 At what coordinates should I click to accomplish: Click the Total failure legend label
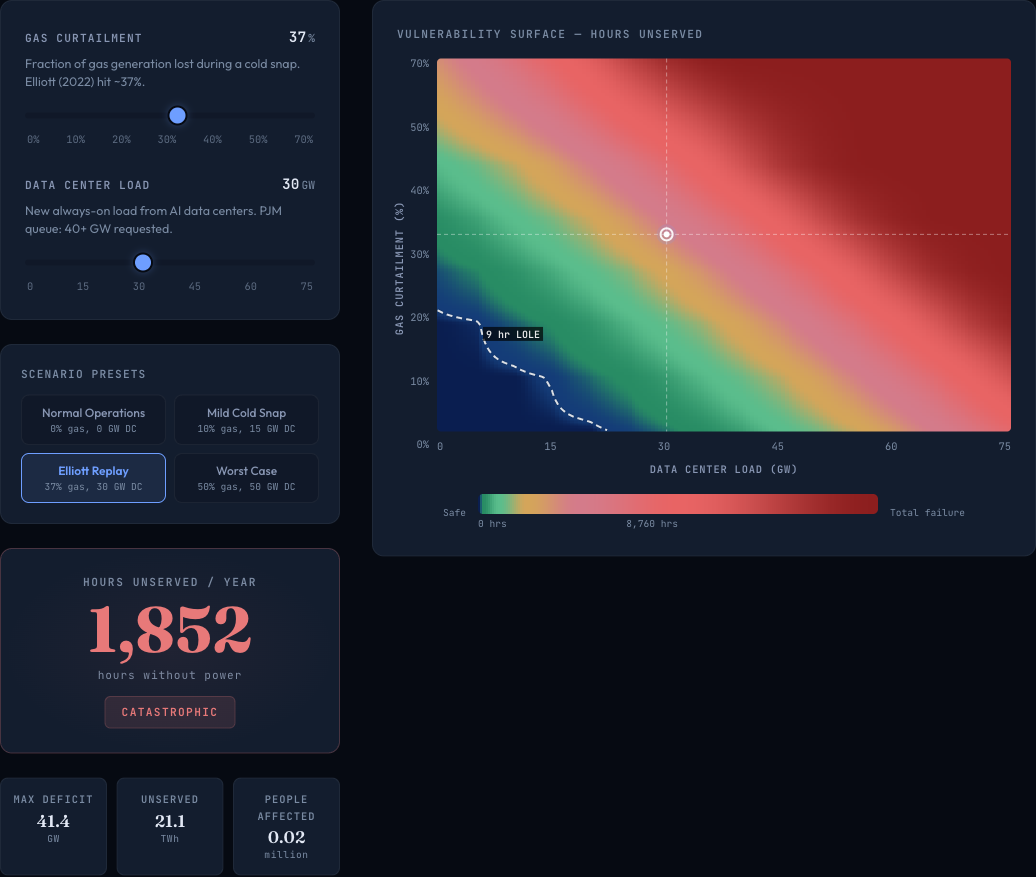[x=926, y=512]
